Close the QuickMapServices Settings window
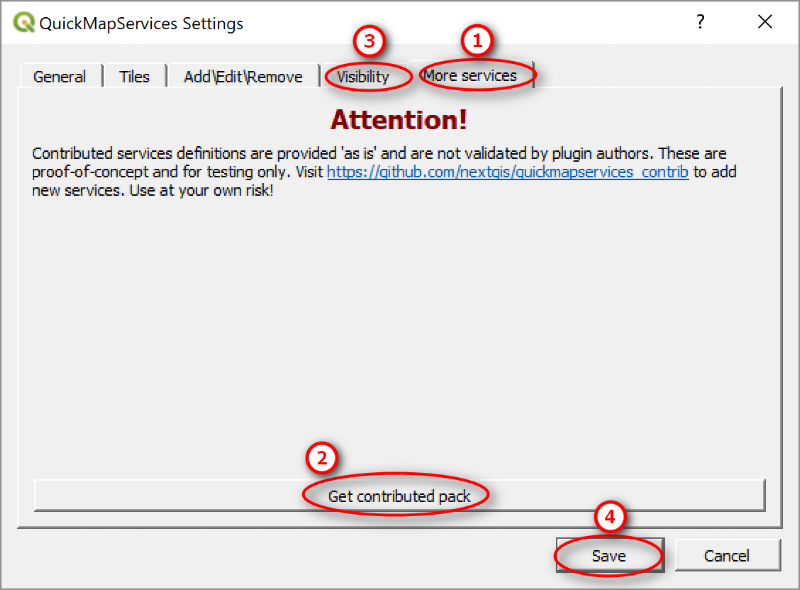Image resolution: width=800 pixels, height=590 pixels. click(x=765, y=22)
